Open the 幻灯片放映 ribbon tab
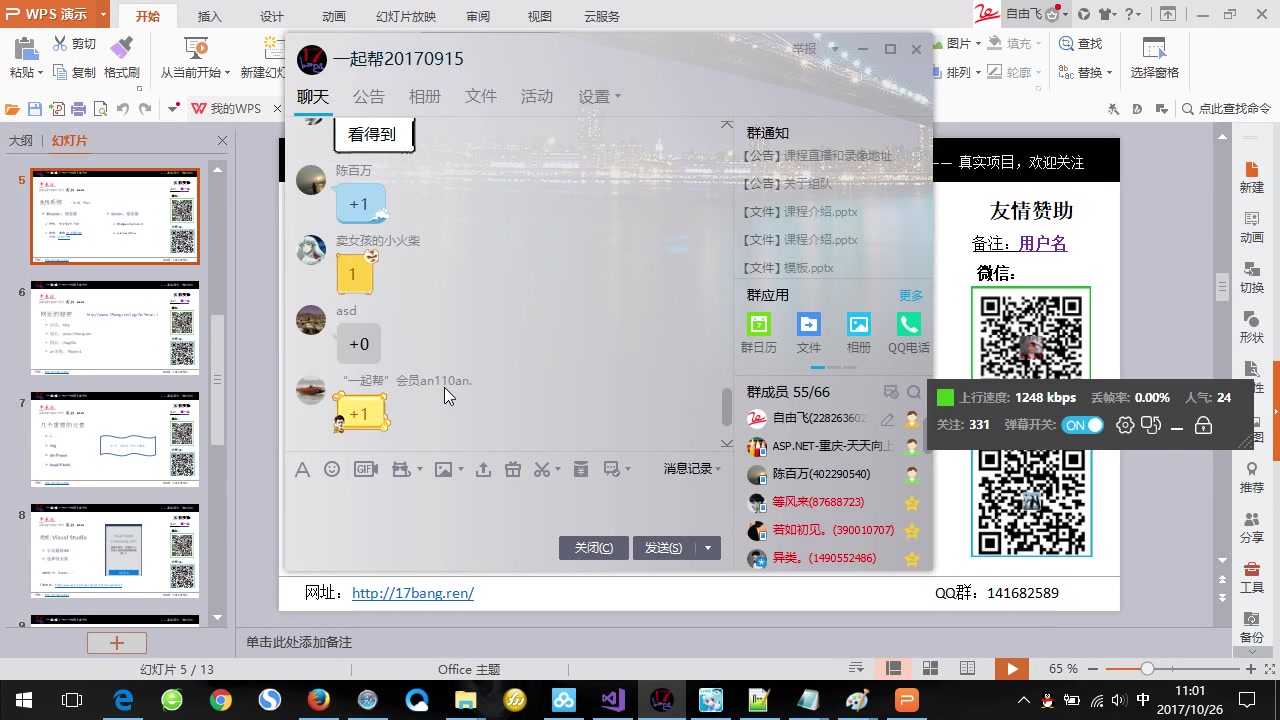The width and height of the screenshot is (1280, 720). point(406,16)
